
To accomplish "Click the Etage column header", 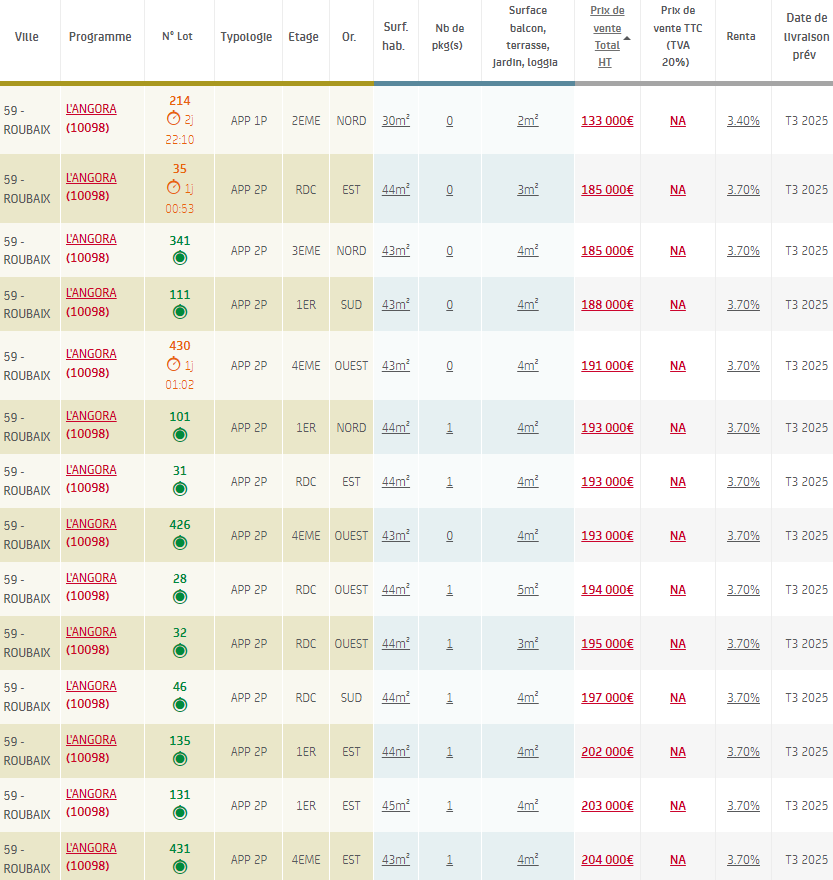I will click(303, 37).
